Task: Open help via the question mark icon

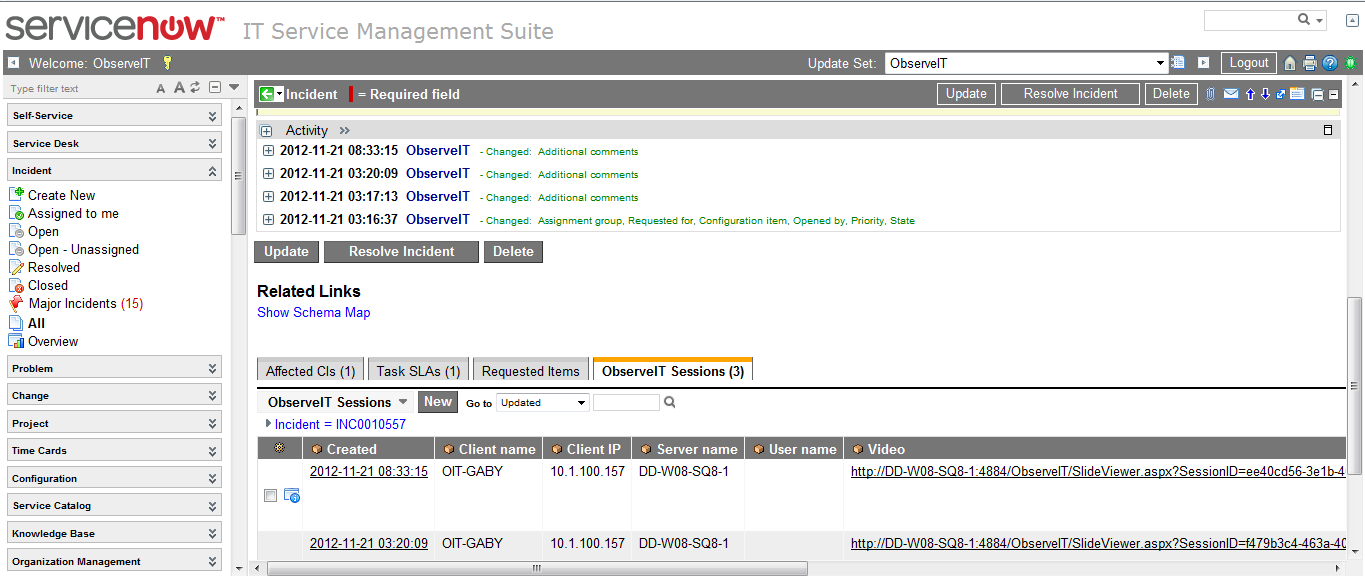Action: coord(1330,63)
